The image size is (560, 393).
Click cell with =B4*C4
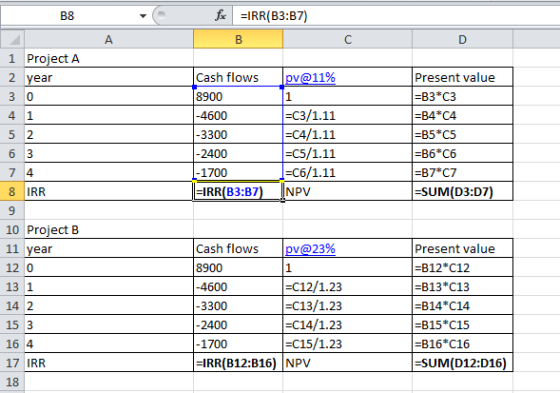click(462, 115)
